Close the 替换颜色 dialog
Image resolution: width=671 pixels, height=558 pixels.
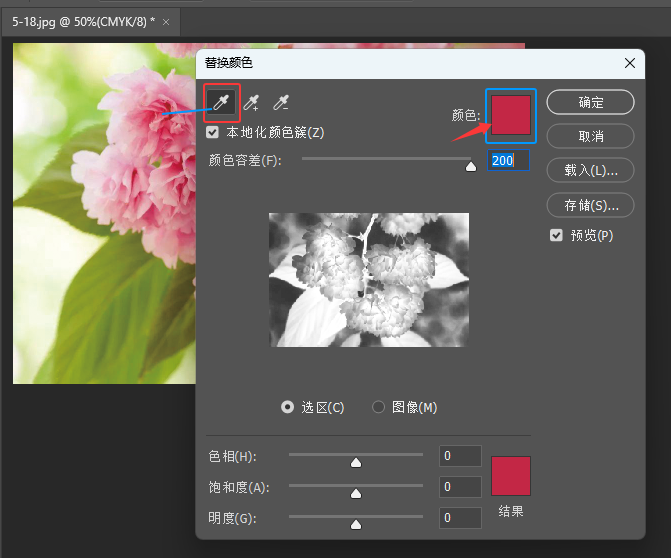point(629,63)
